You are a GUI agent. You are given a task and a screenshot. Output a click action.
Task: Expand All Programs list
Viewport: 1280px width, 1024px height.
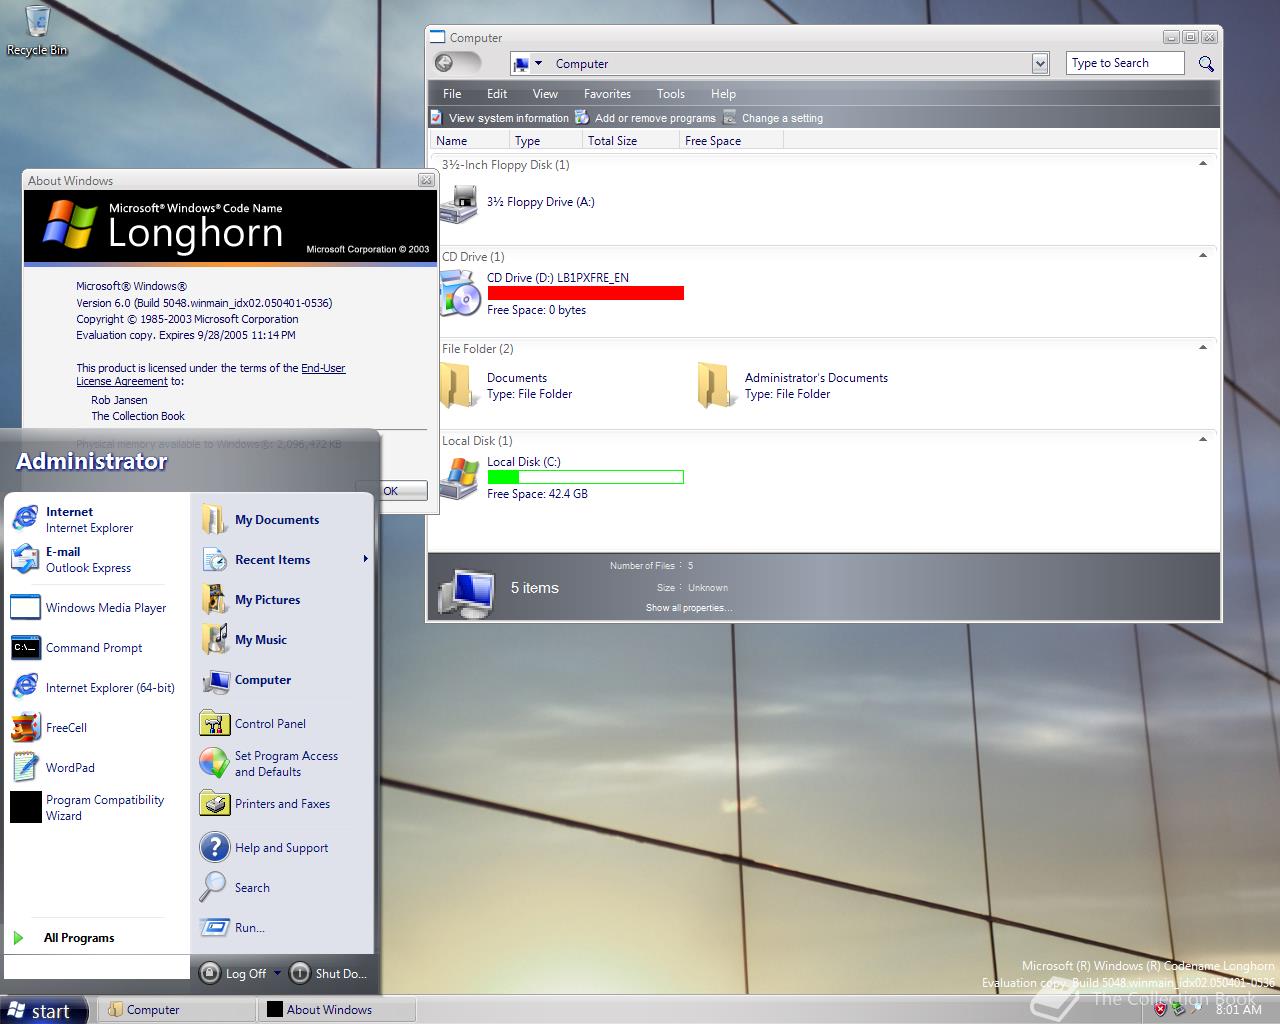(80, 937)
